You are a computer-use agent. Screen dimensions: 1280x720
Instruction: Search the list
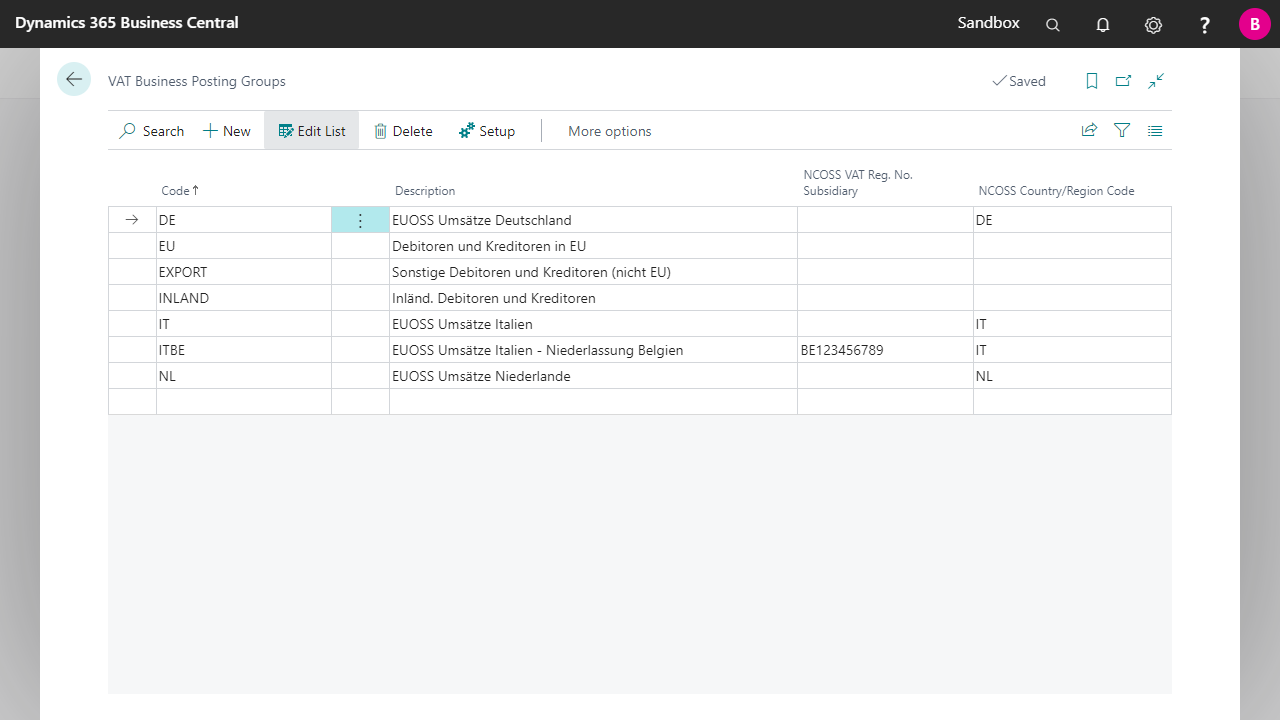coord(152,131)
